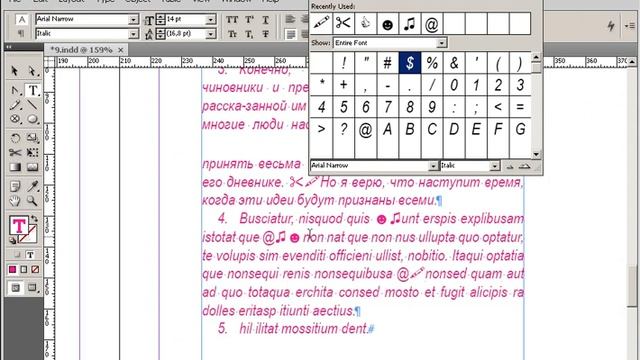Open font style dropdown showing Italic

133,33
